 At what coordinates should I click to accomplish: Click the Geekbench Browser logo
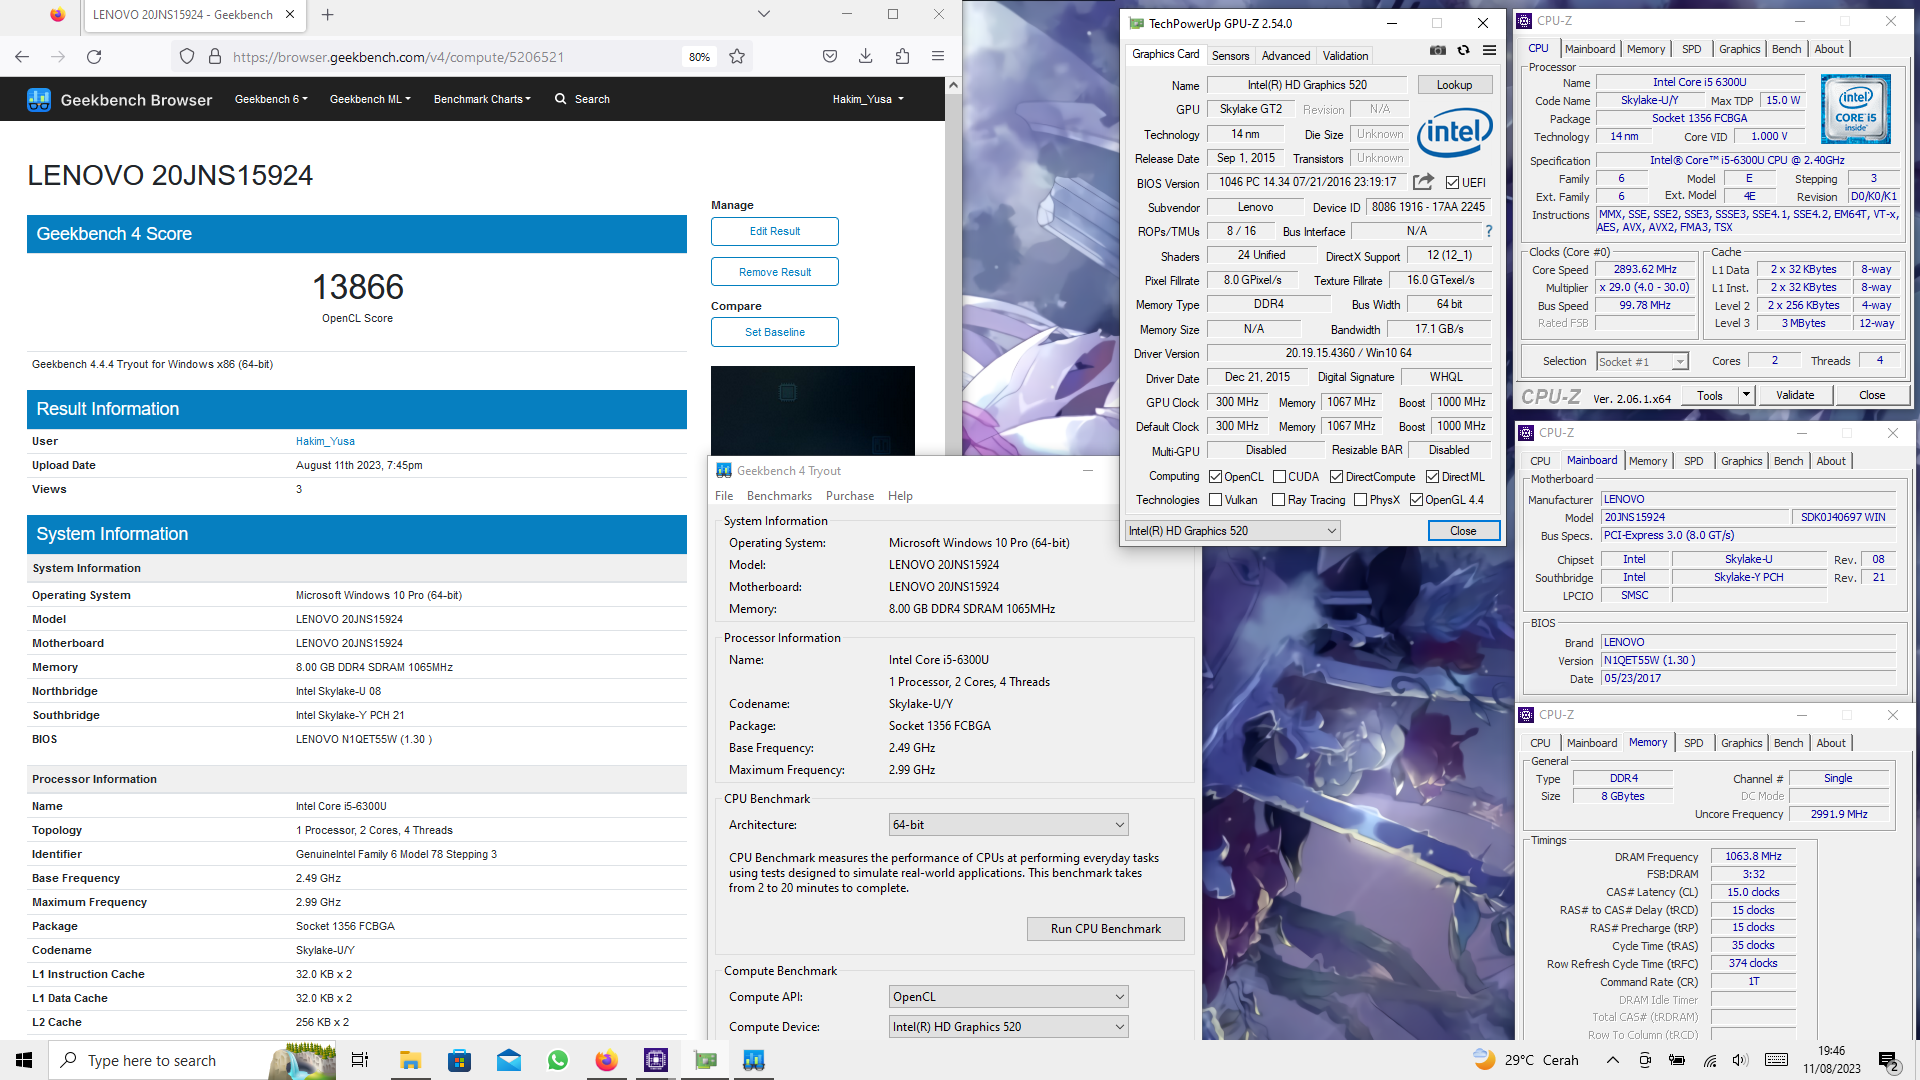[120, 99]
